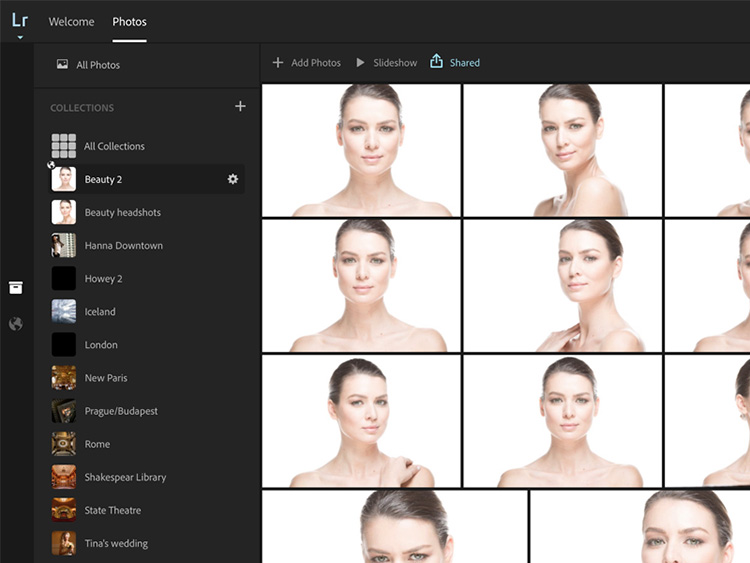The width and height of the screenshot is (750, 563).
Task: Open the Lr logo dropdown menu
Action: pyautogui.click(x=20, y=25)
